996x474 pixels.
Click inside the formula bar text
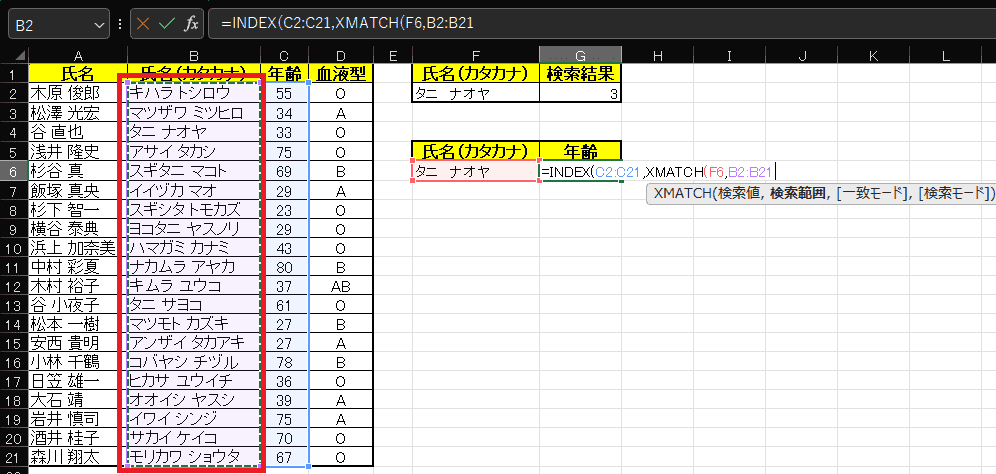tap(600, 23)
